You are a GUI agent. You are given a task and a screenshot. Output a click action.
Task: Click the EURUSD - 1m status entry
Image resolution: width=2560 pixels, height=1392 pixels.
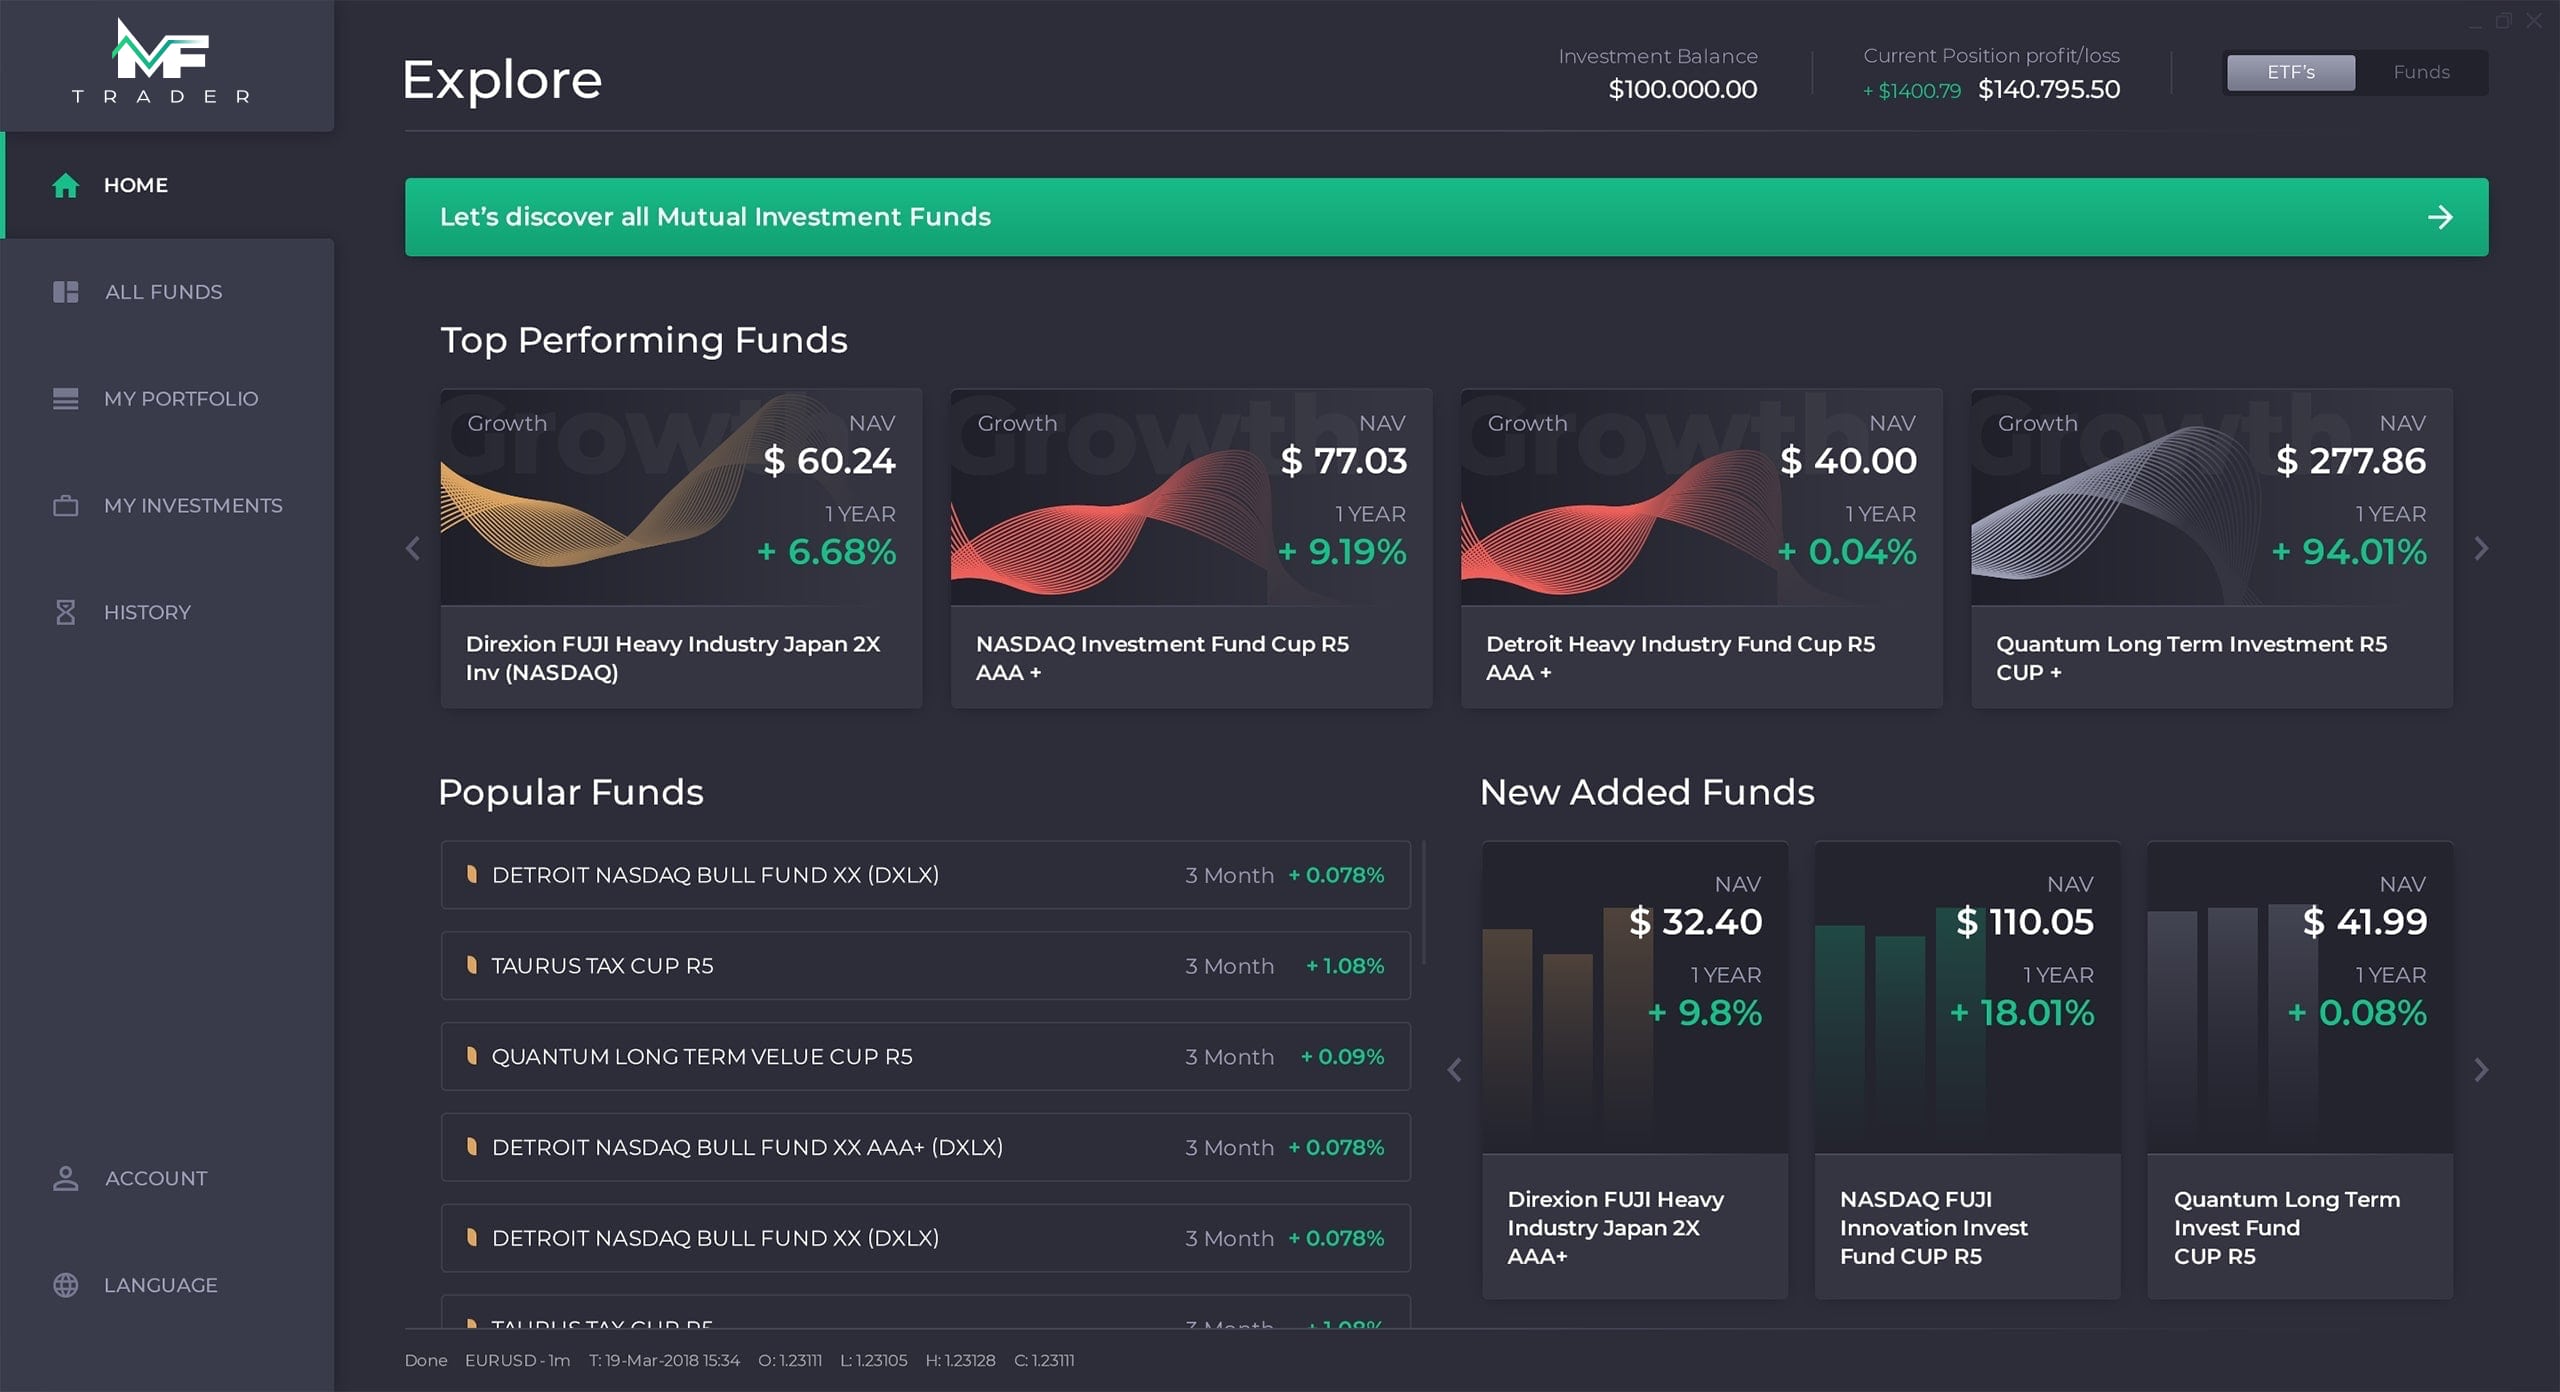(517, 1360)
